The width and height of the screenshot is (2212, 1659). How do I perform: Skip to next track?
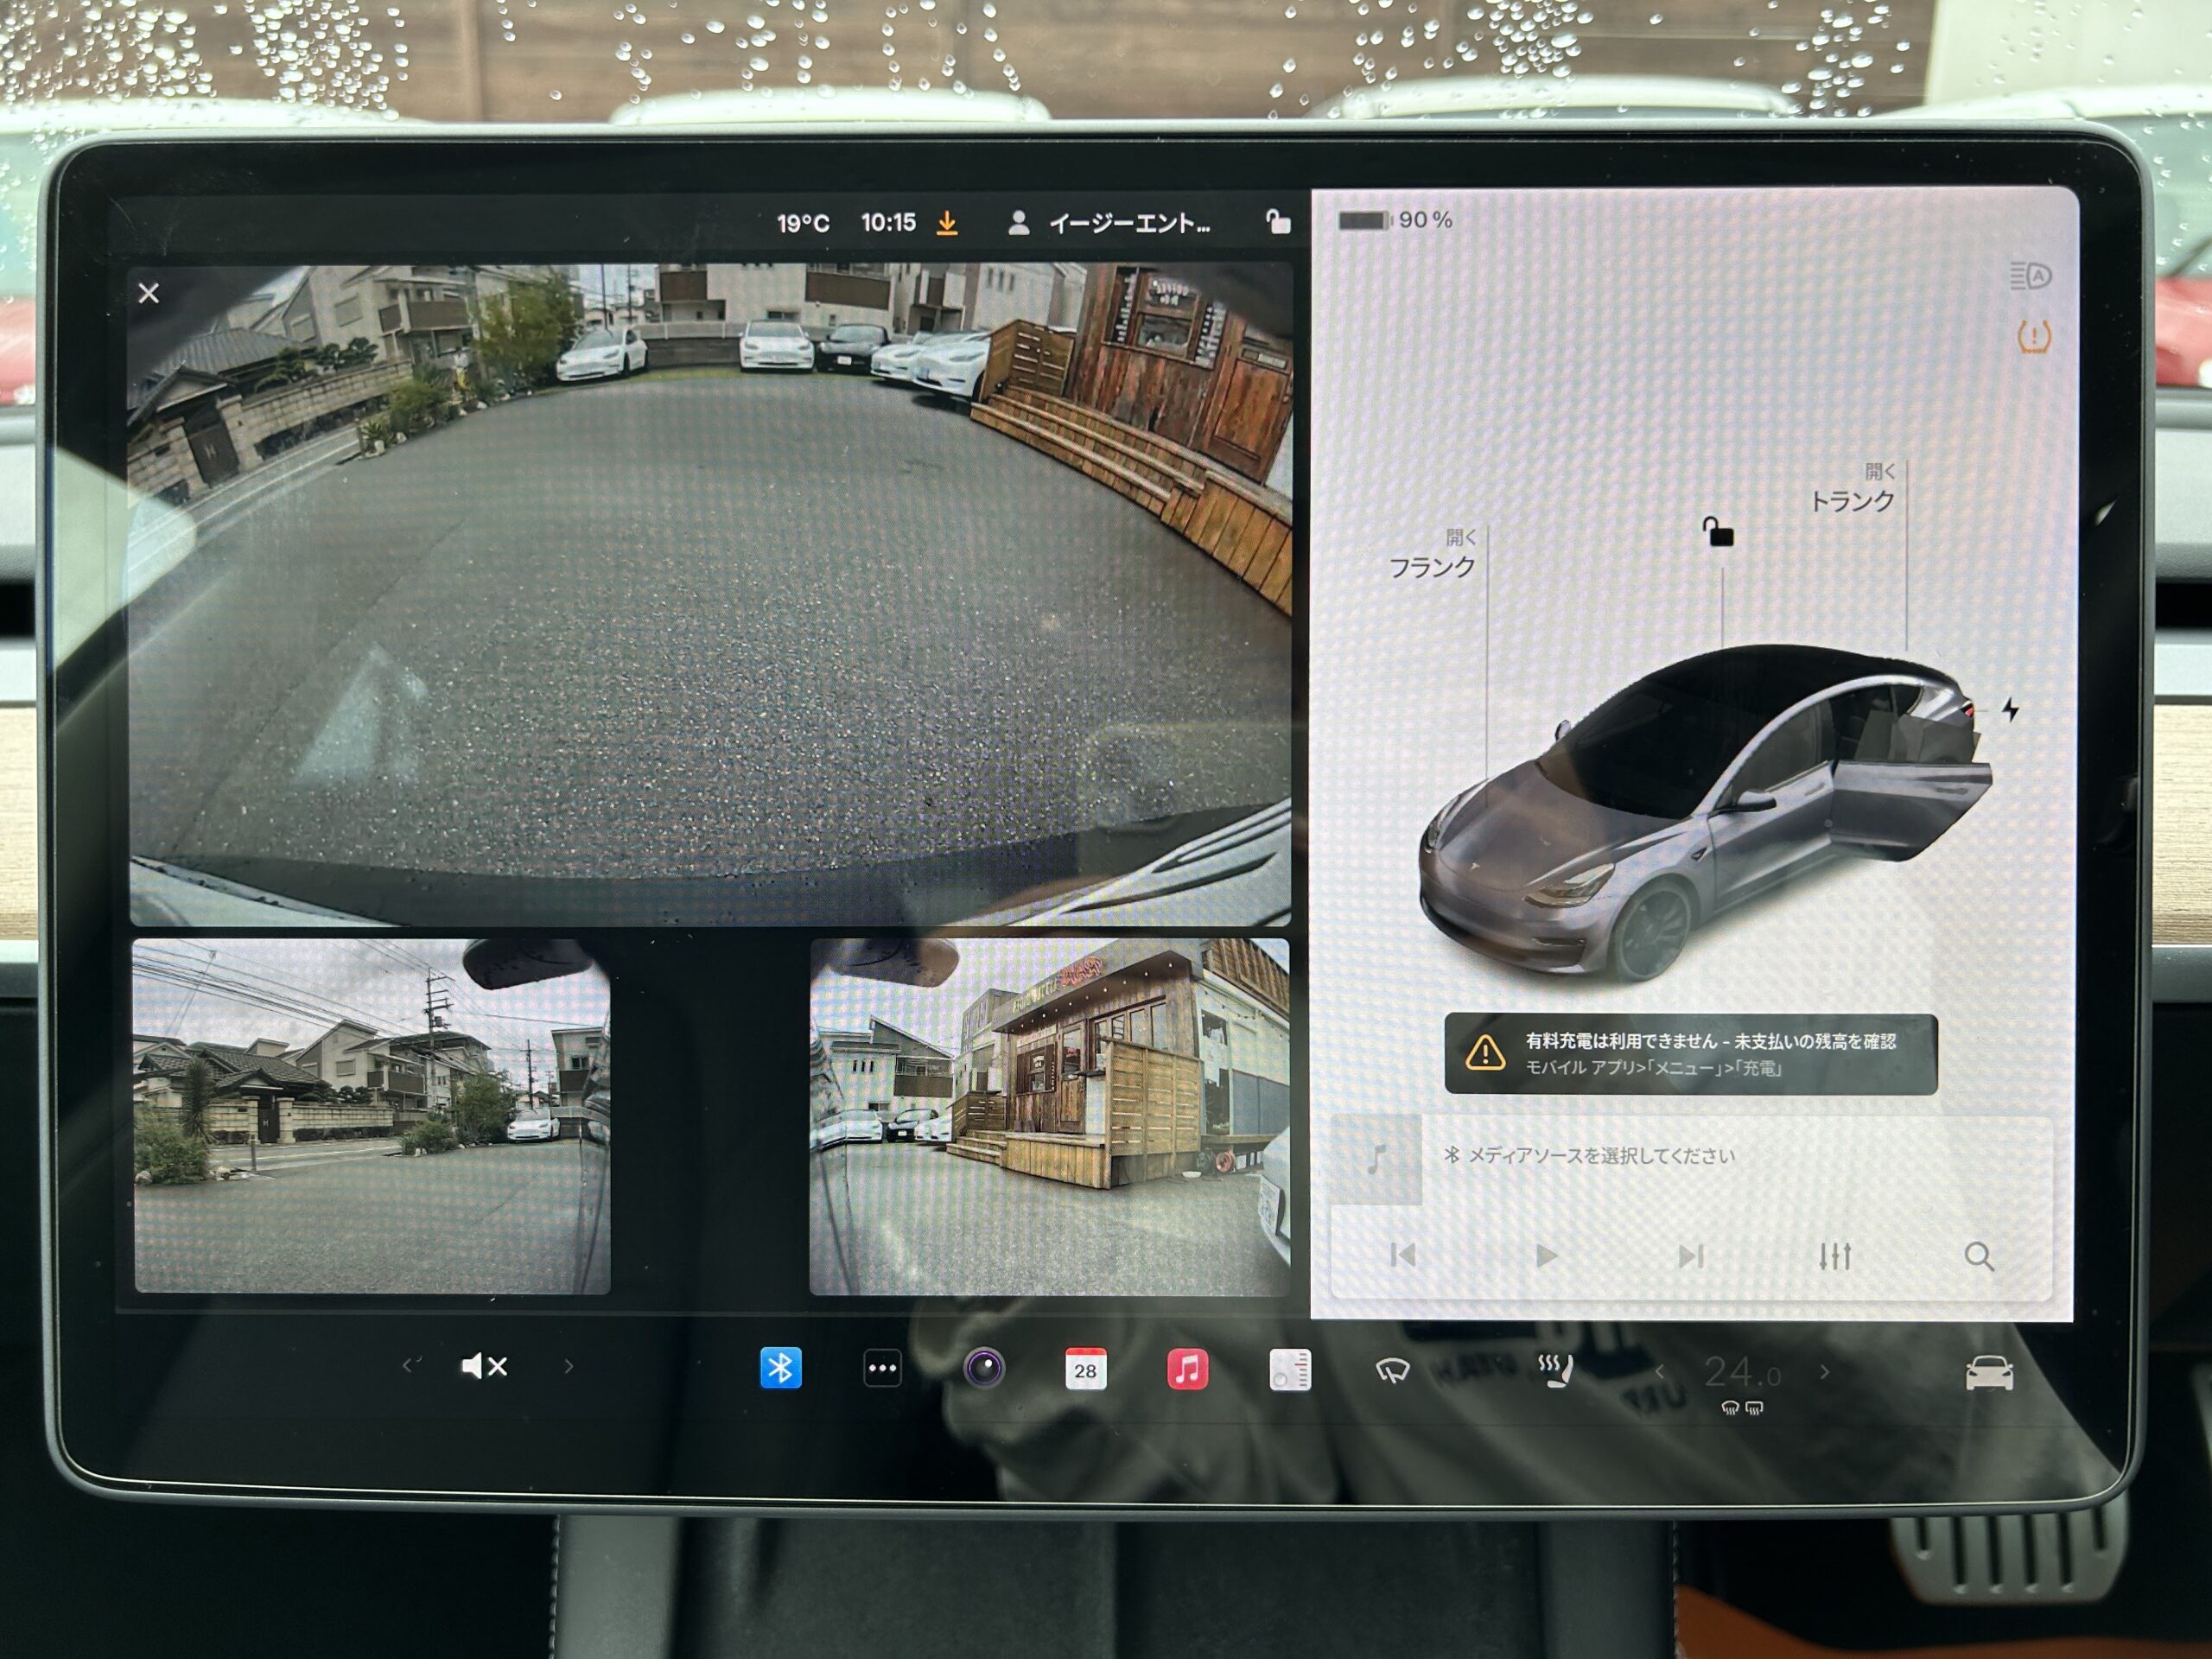[1691, 1256]
